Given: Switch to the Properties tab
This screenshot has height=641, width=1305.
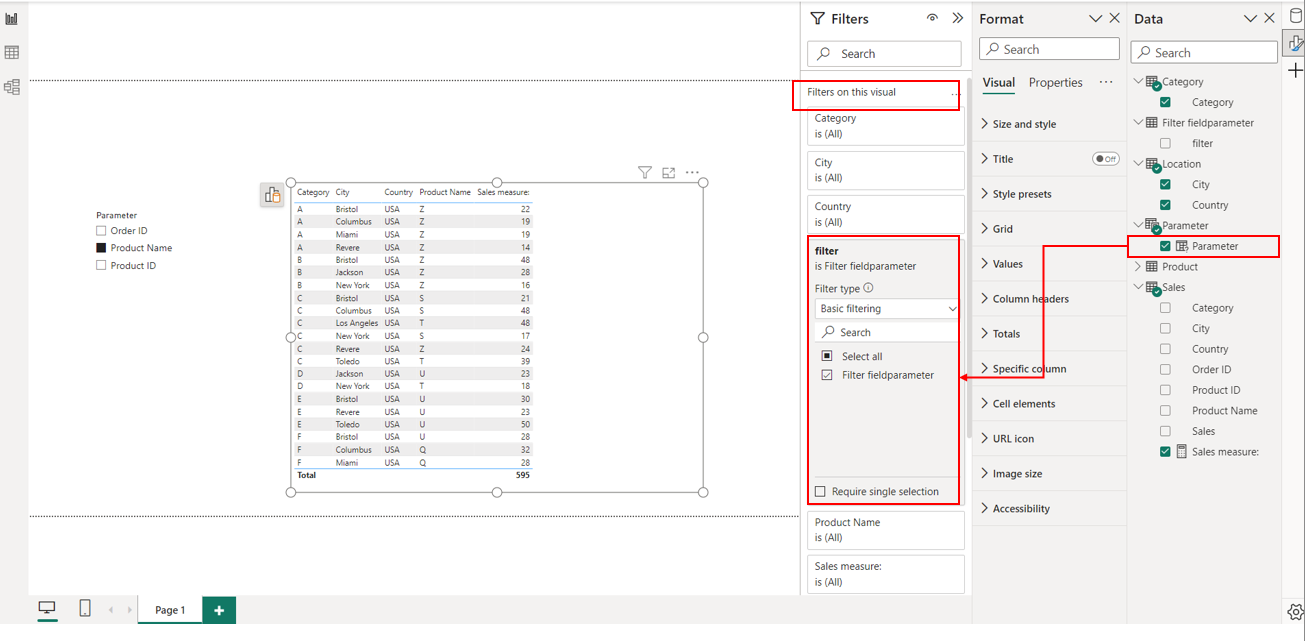Looking at the screenshot, I should click(1056, 83).
